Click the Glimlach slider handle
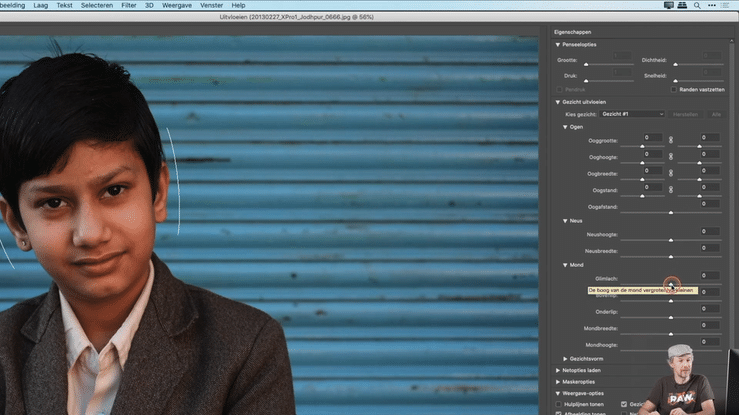The width and height of the screenshot is (739, 415). [x=671, y=285]
